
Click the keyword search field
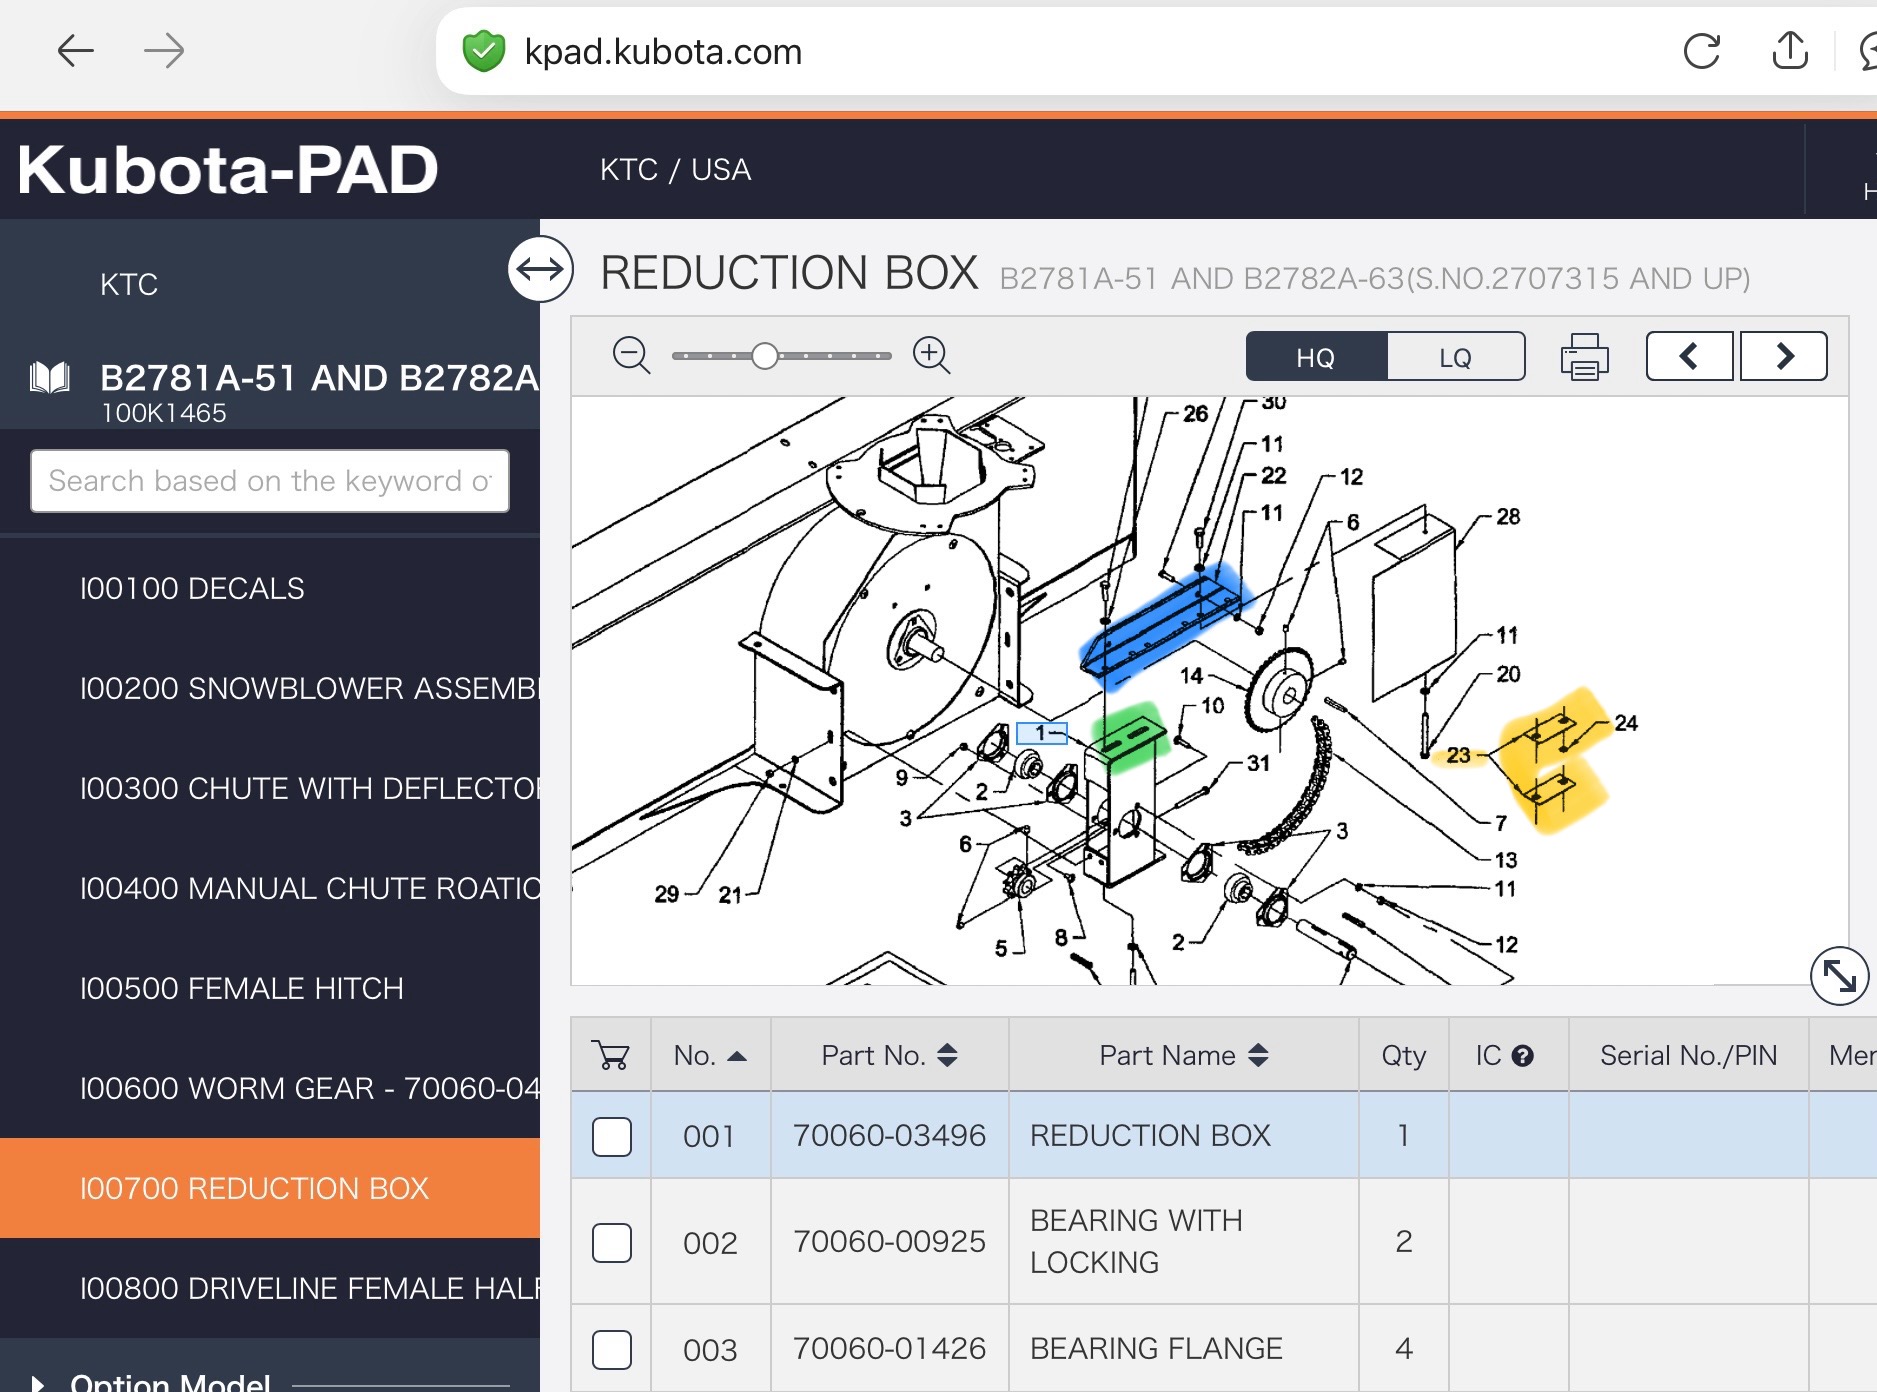click(x=270, y=481)
